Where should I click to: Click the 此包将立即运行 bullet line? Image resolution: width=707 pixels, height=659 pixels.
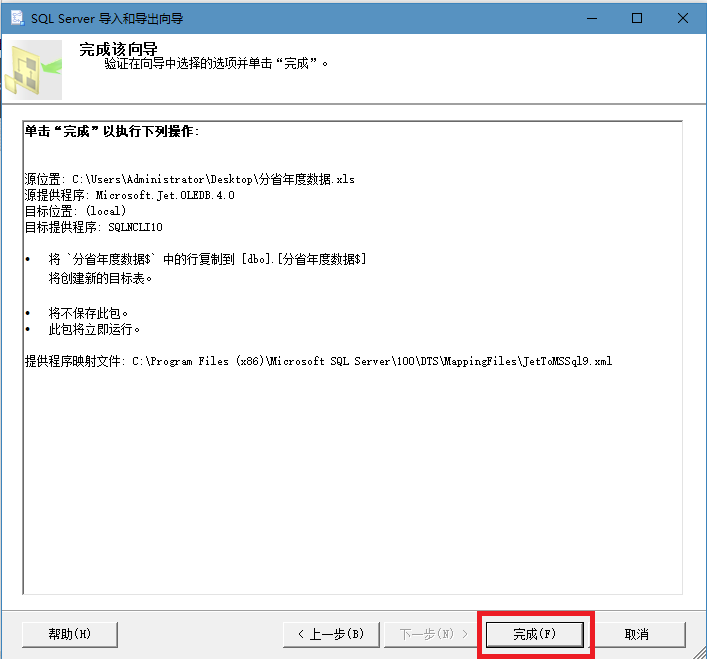click(x=94, y=330)
